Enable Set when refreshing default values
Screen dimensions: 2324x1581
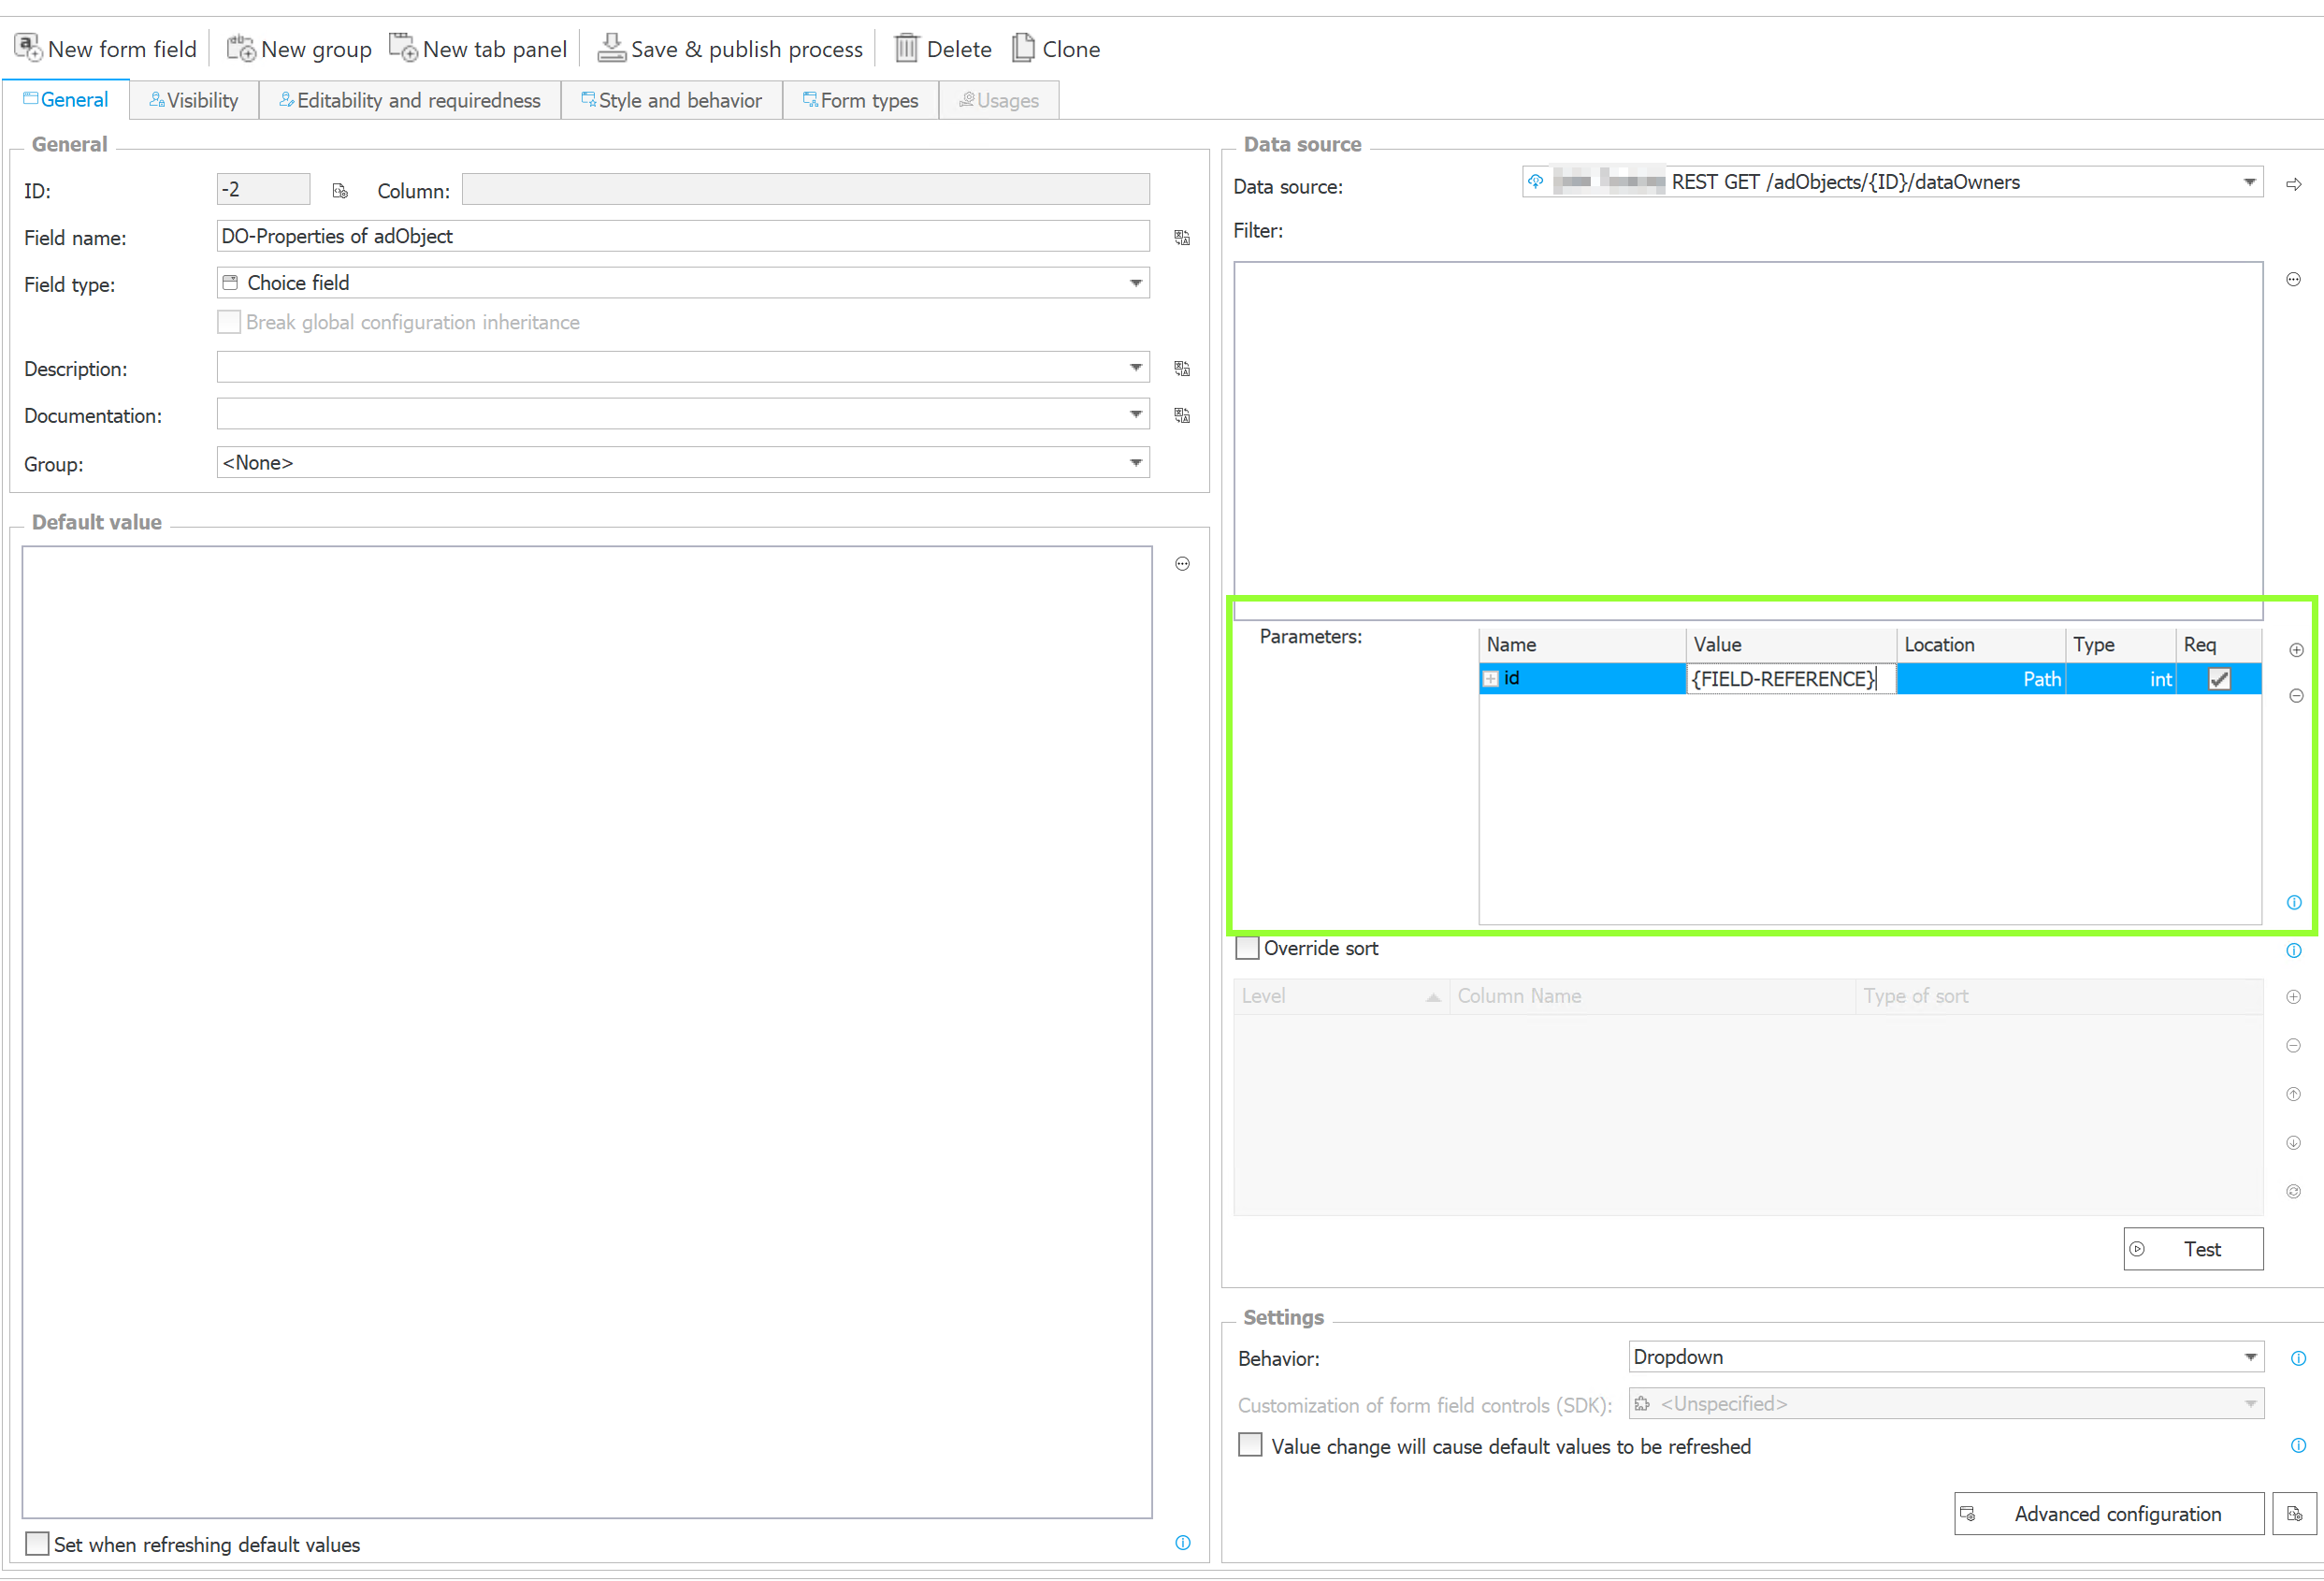point(37,1543)
